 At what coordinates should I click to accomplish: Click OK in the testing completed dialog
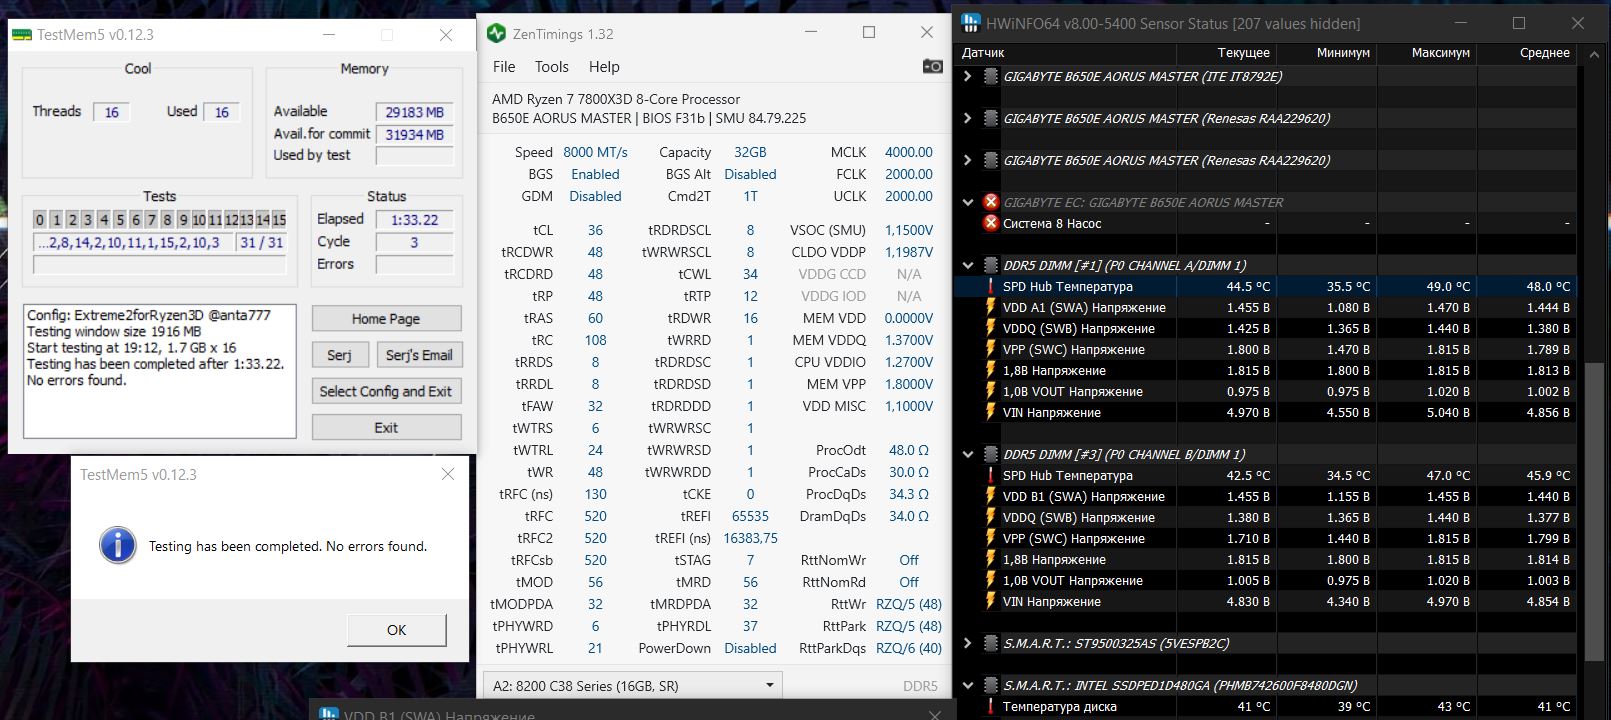[x=396, y=630]
